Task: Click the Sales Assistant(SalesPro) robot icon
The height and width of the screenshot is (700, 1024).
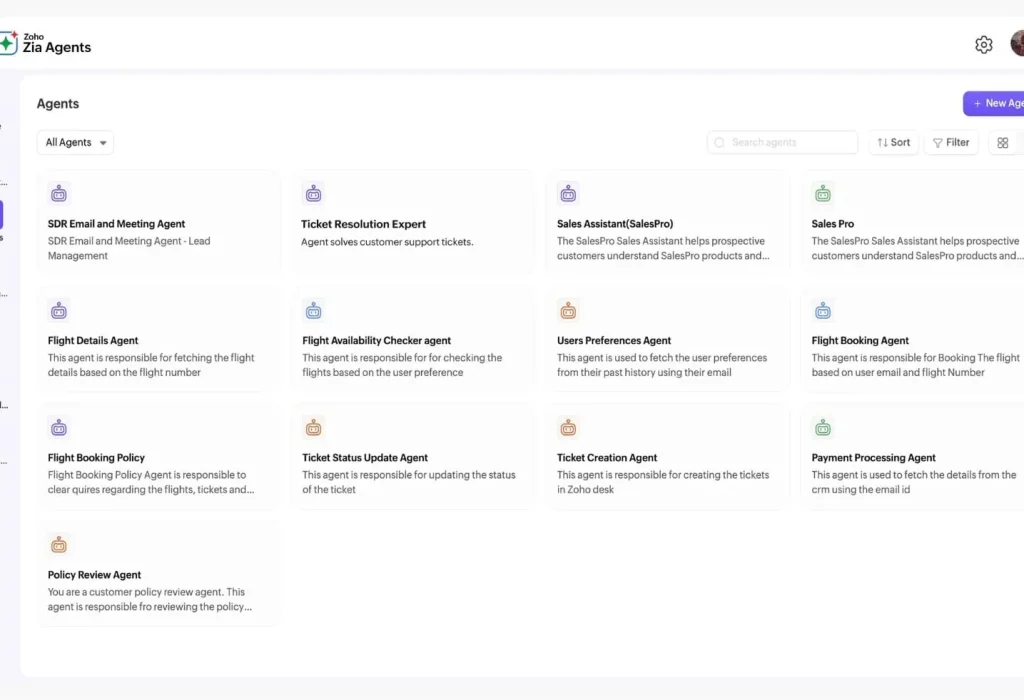Action: [x=568, y=193]
